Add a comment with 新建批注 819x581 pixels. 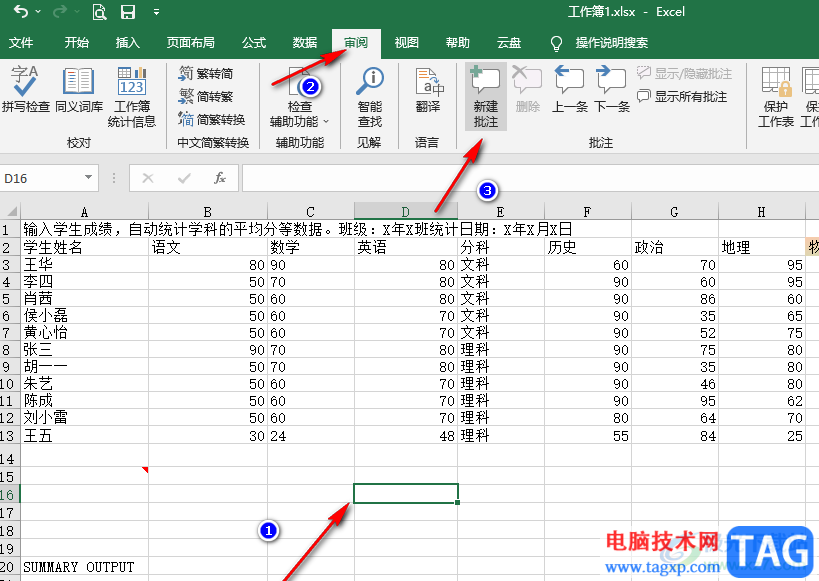(486, 97)
